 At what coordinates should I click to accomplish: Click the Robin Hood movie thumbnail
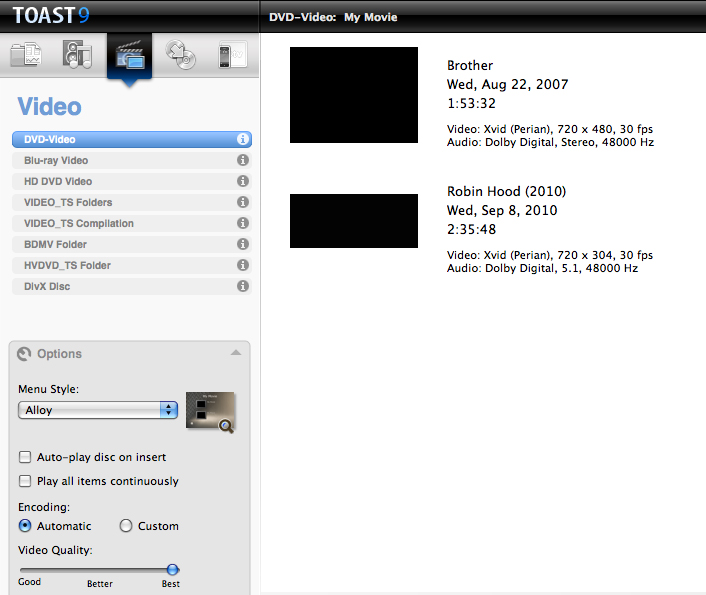coord(354,221)
